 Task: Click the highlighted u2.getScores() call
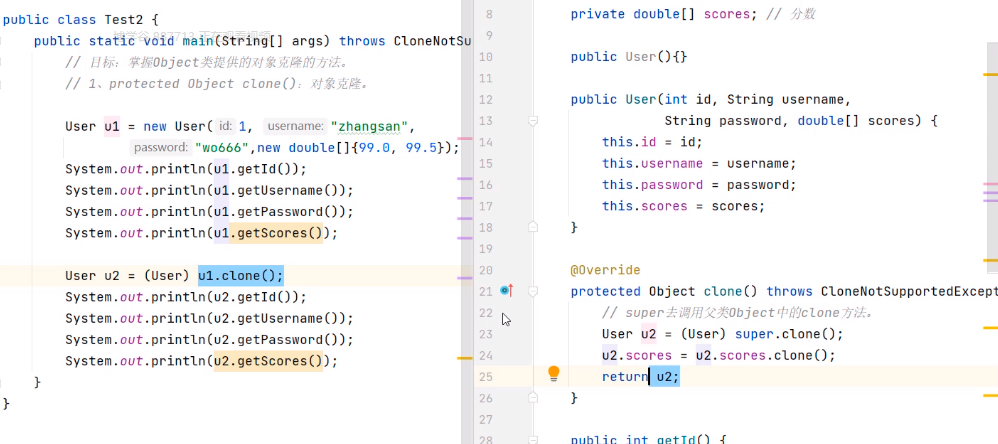coord(268,361)
